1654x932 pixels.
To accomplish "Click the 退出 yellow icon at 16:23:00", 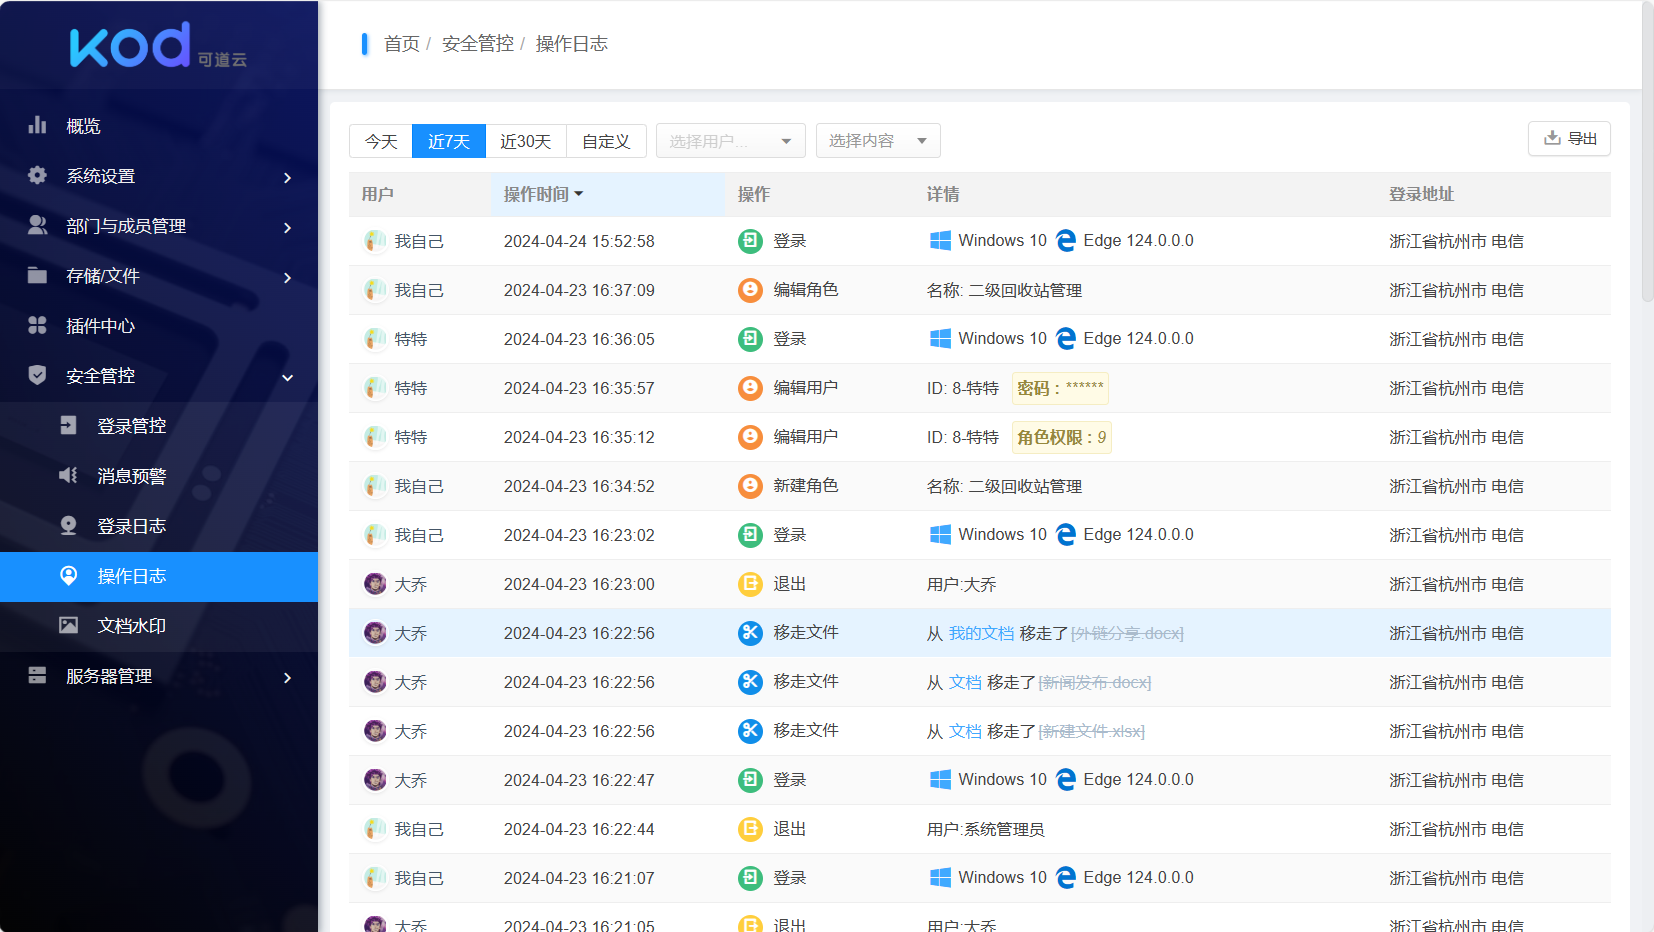I will point(750,584).
